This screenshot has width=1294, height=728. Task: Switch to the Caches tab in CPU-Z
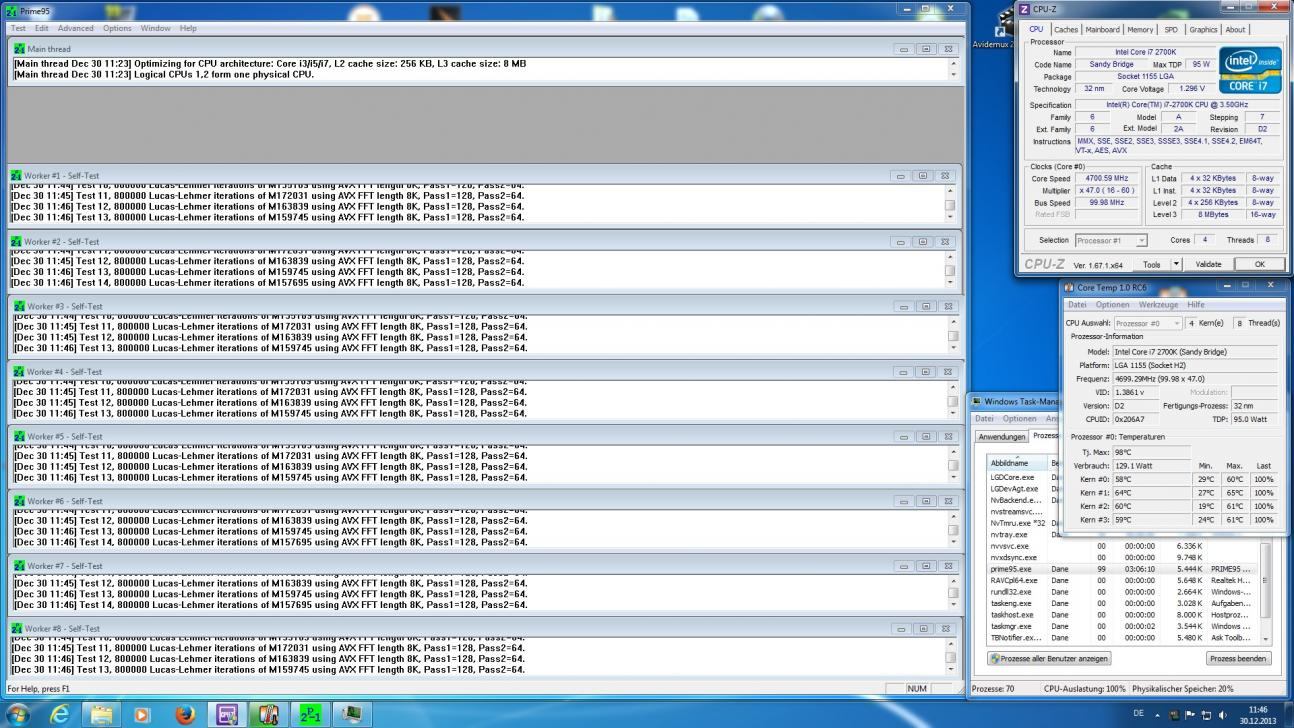coord(1066,30)
